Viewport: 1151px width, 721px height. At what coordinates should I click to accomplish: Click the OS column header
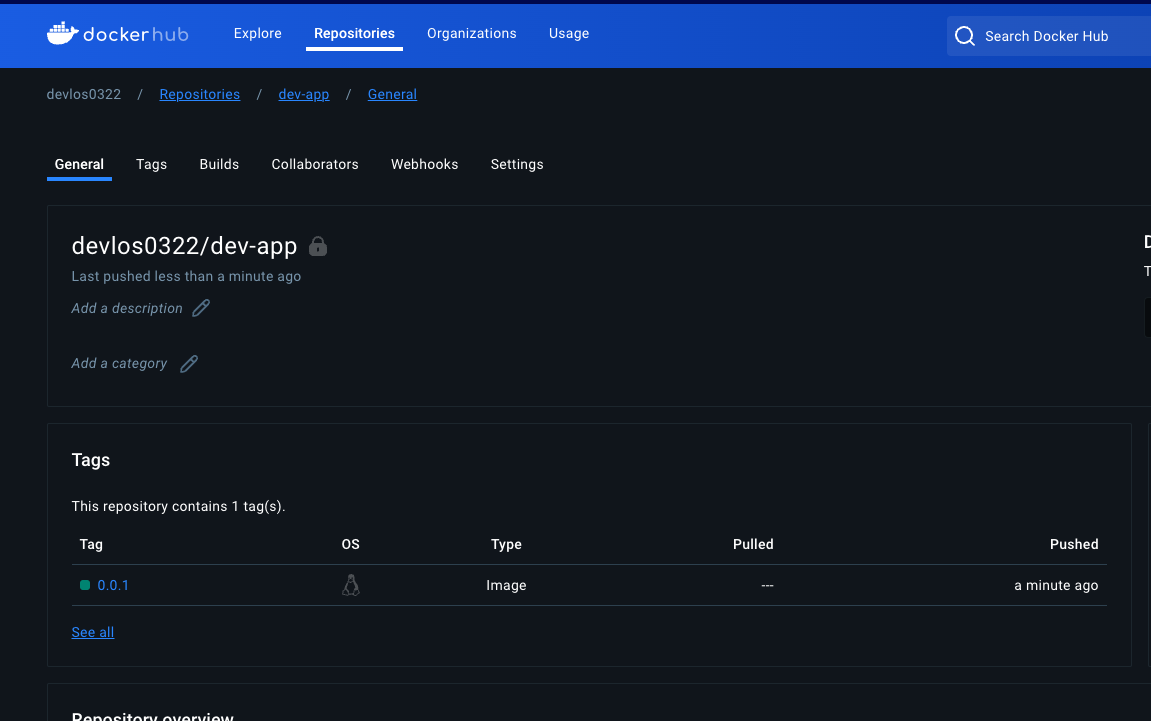click(351, 544)
